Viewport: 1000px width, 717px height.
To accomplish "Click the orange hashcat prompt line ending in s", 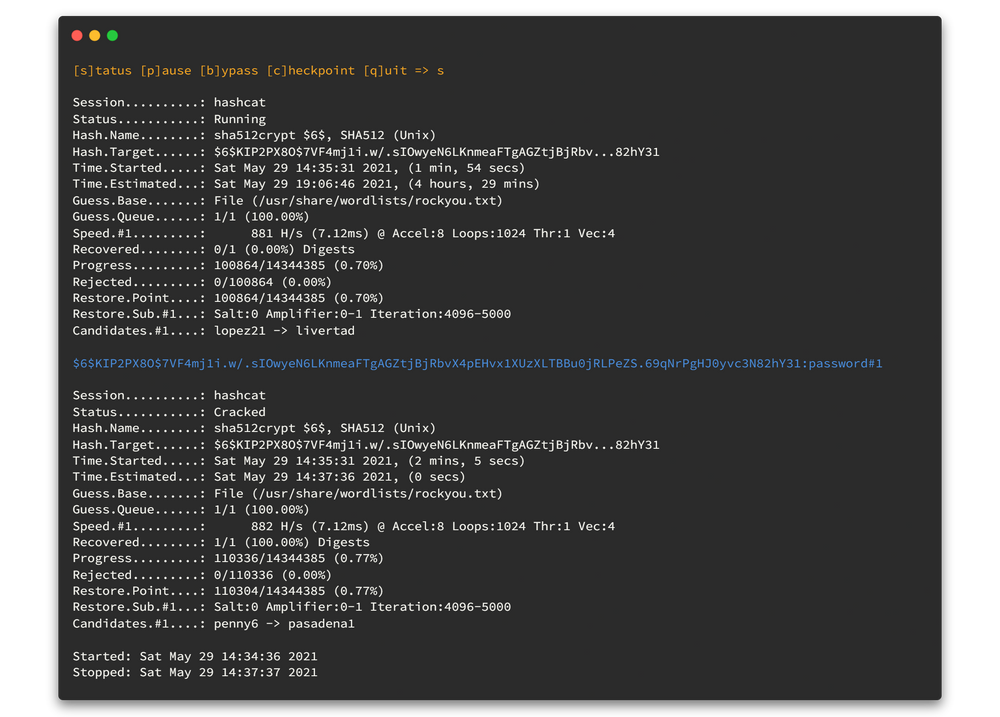I will tap(258, 70).
